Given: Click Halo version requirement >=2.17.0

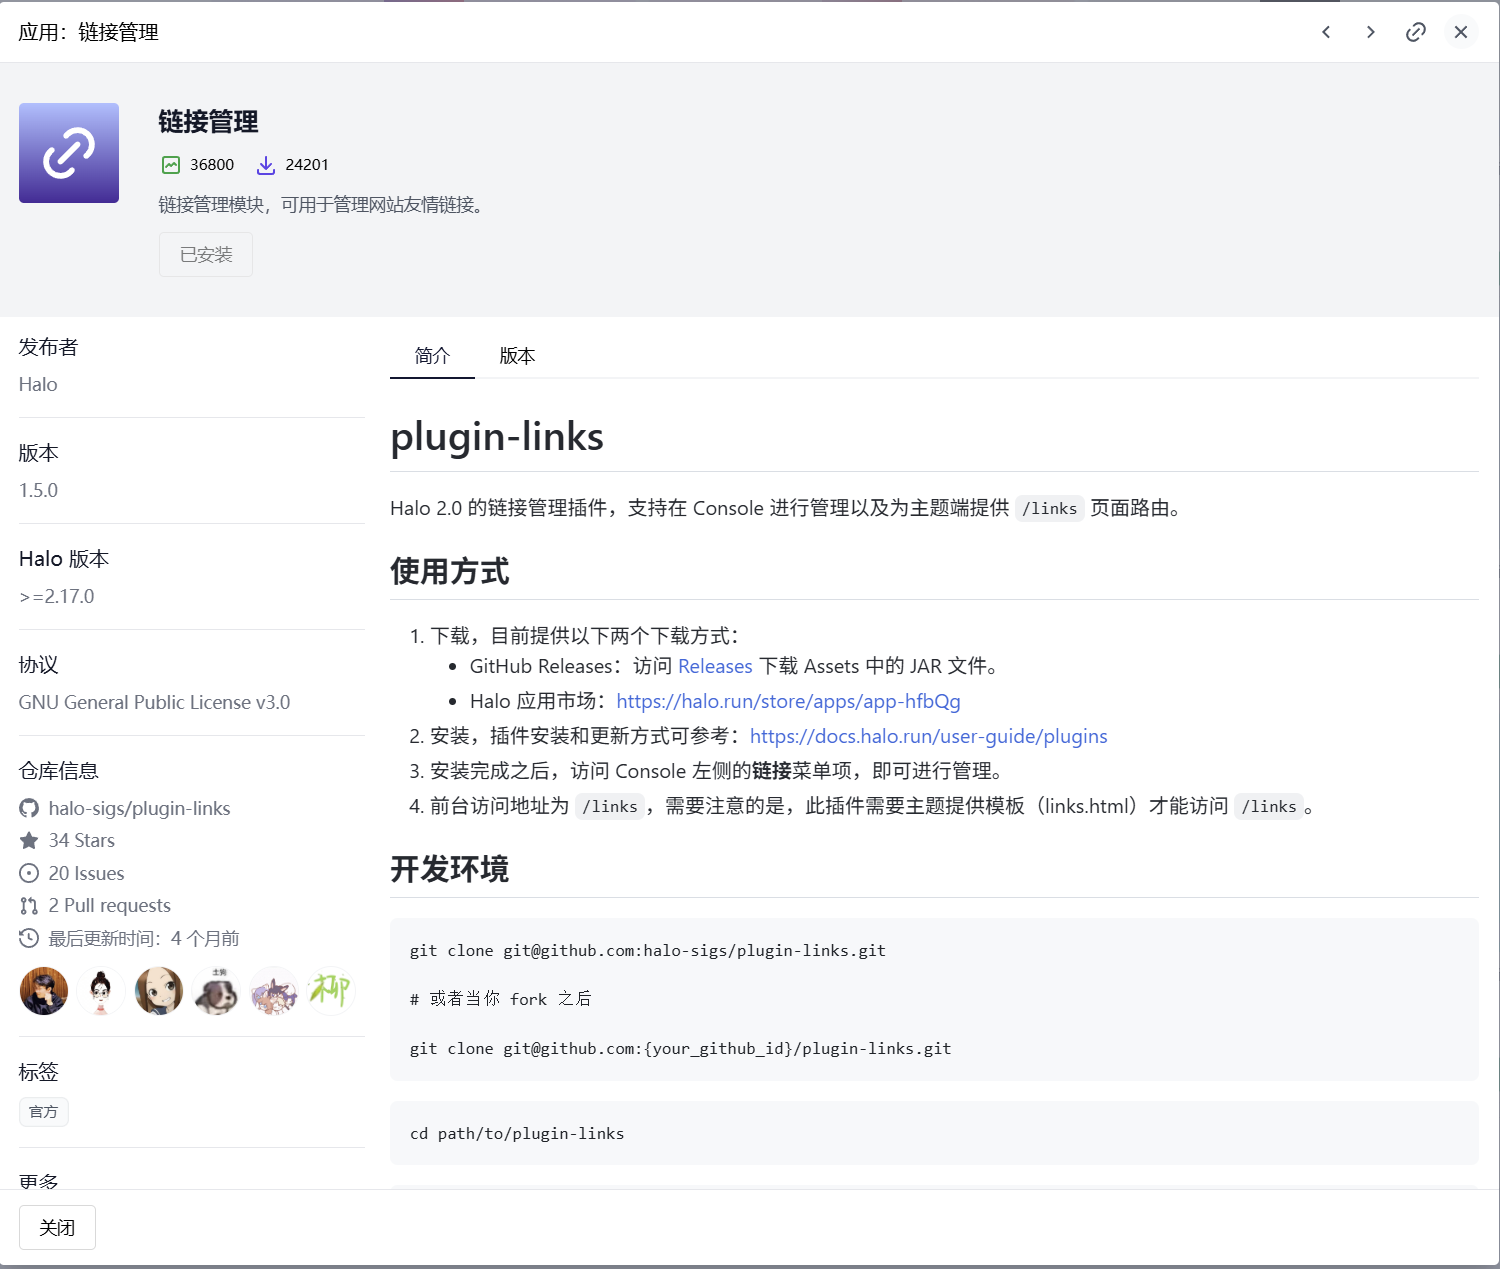Looking at the screenshot, I should tap(56, 596).
